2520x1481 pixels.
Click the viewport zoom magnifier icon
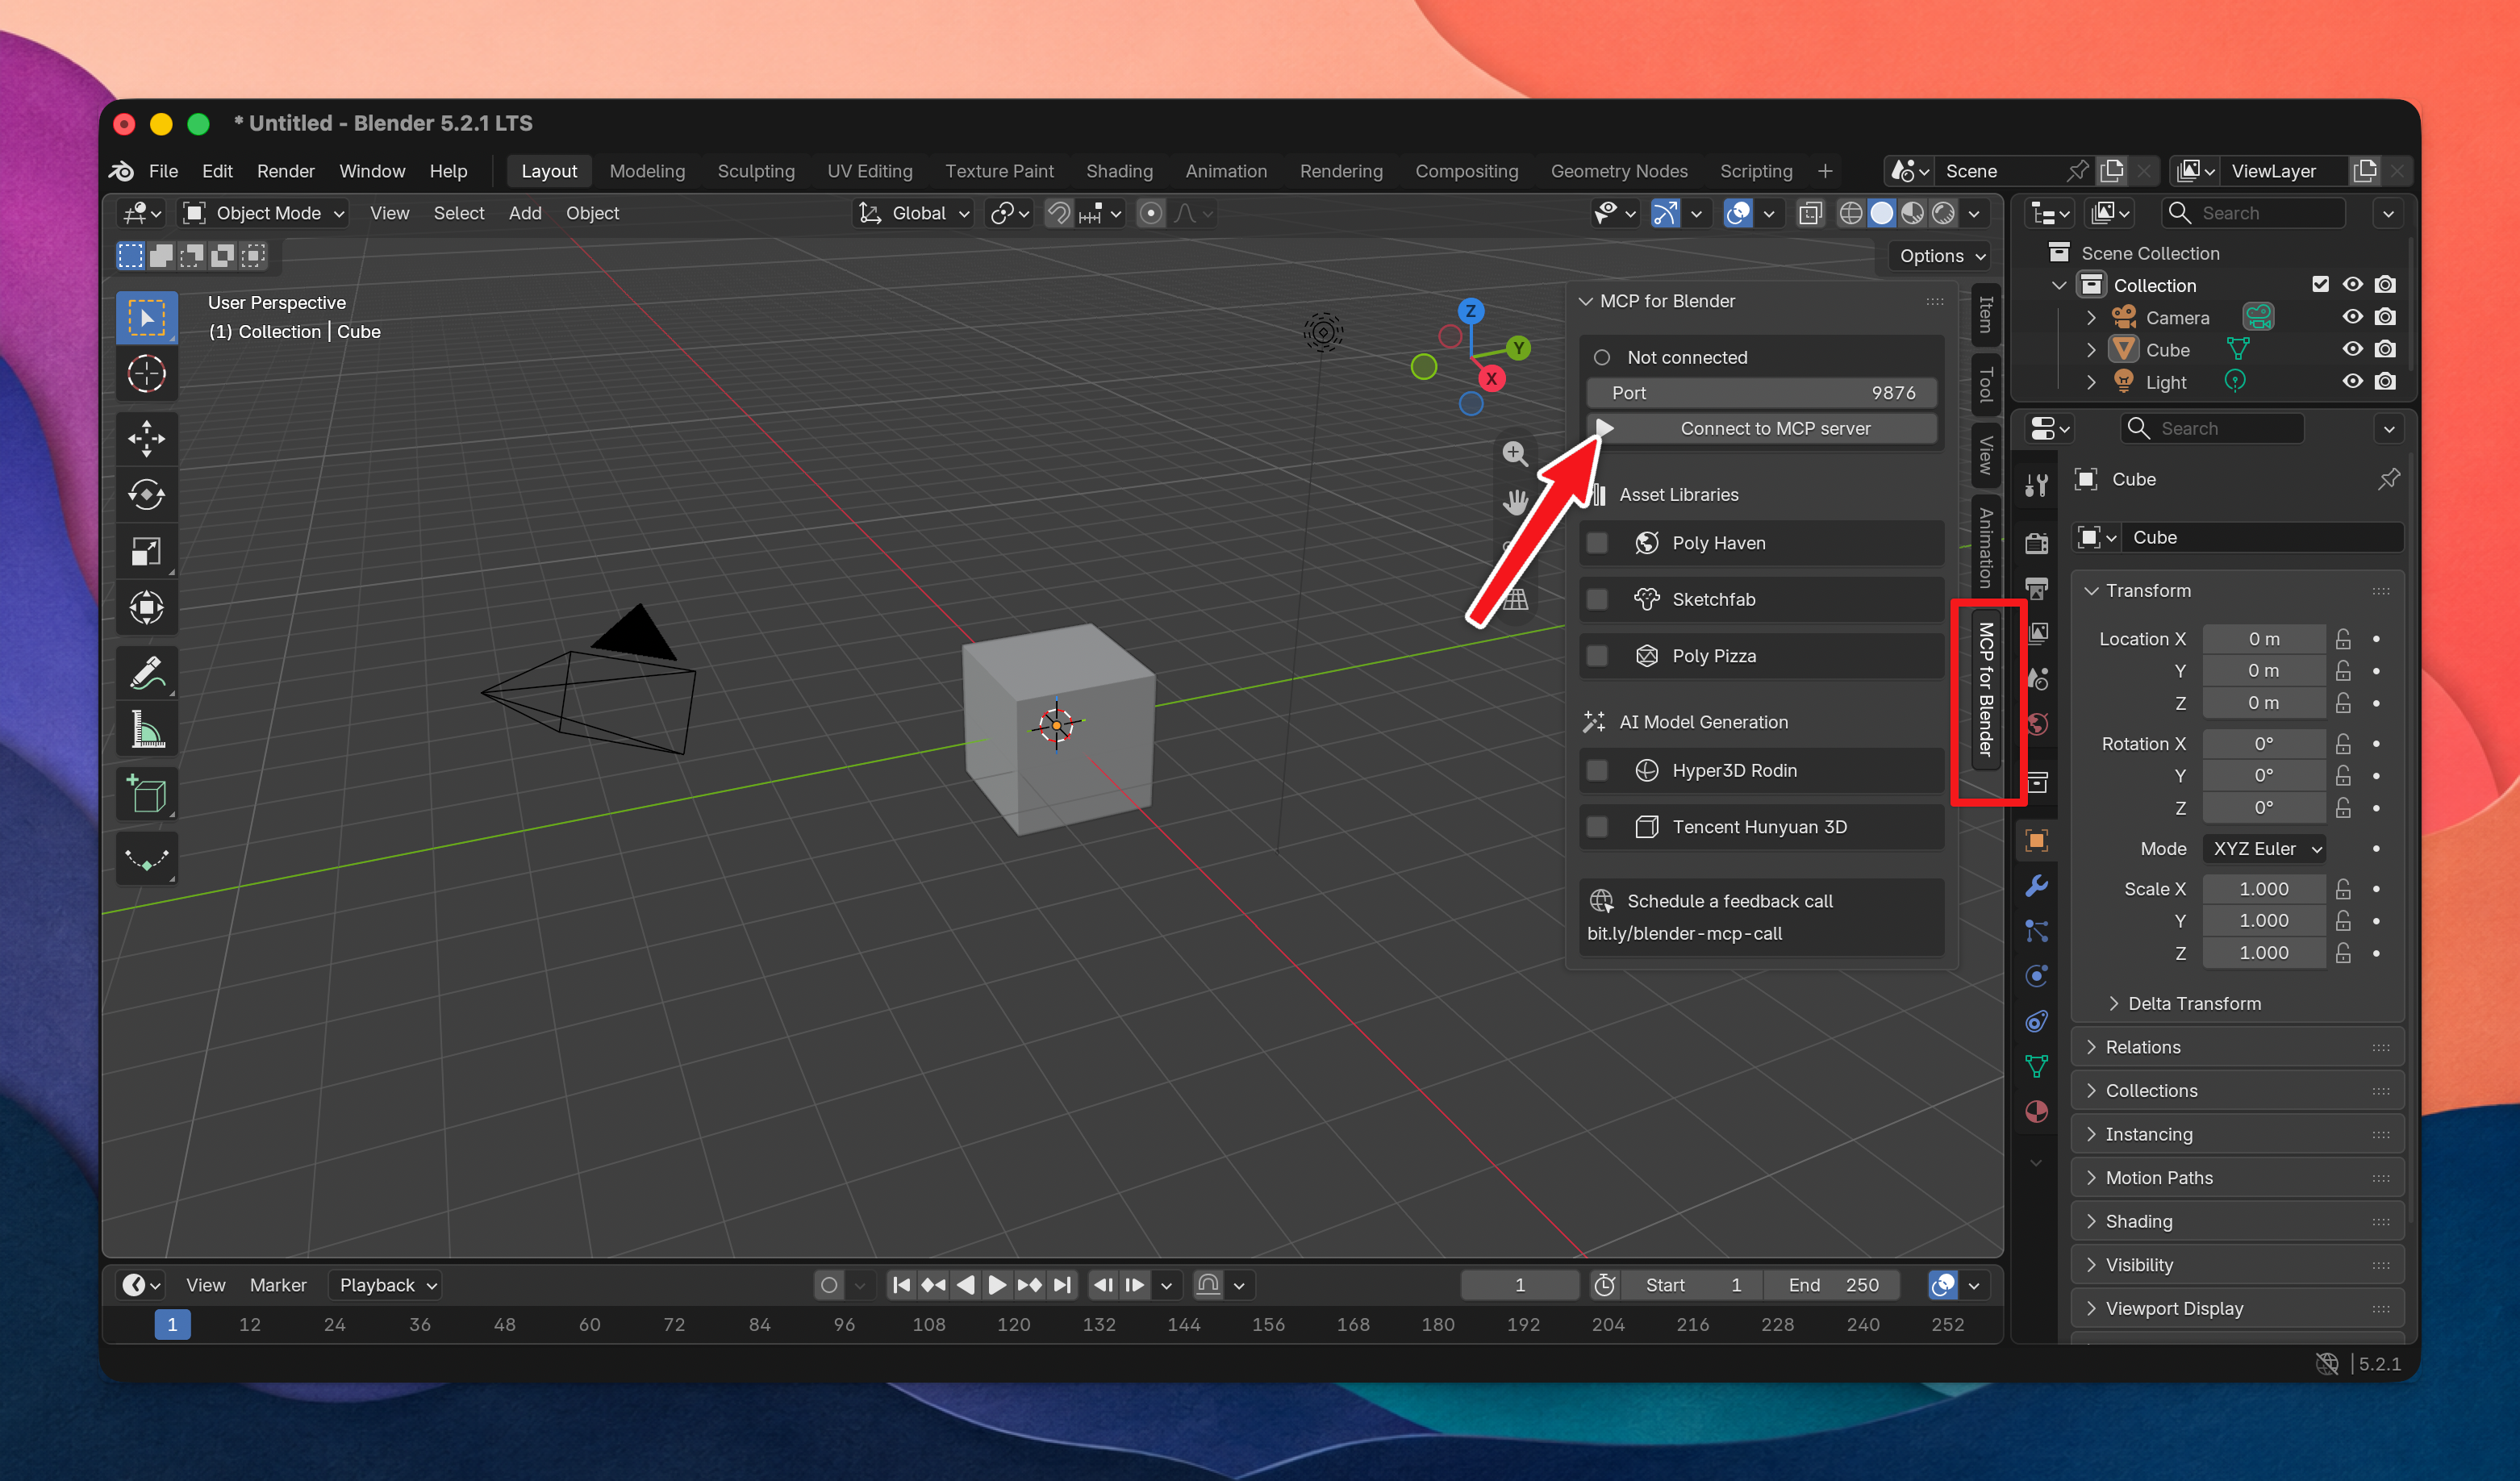[1515, 454]
